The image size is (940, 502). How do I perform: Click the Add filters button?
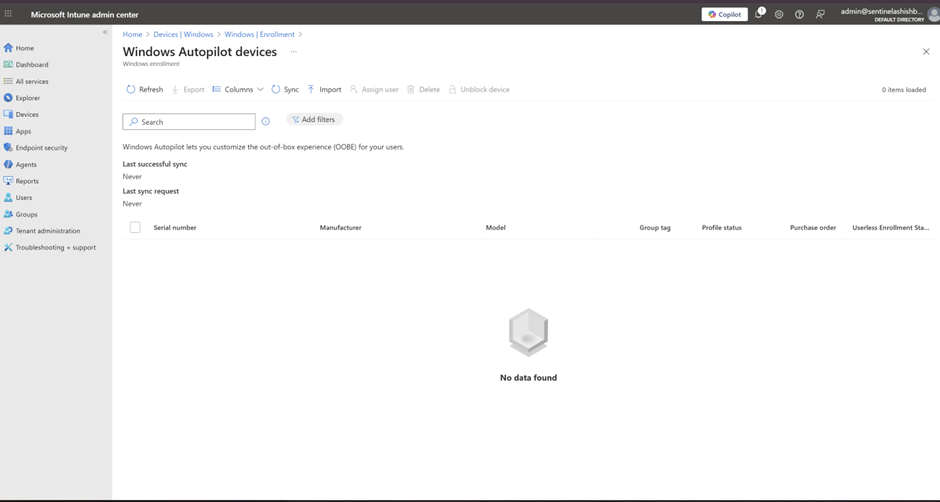tap(314, 120)
